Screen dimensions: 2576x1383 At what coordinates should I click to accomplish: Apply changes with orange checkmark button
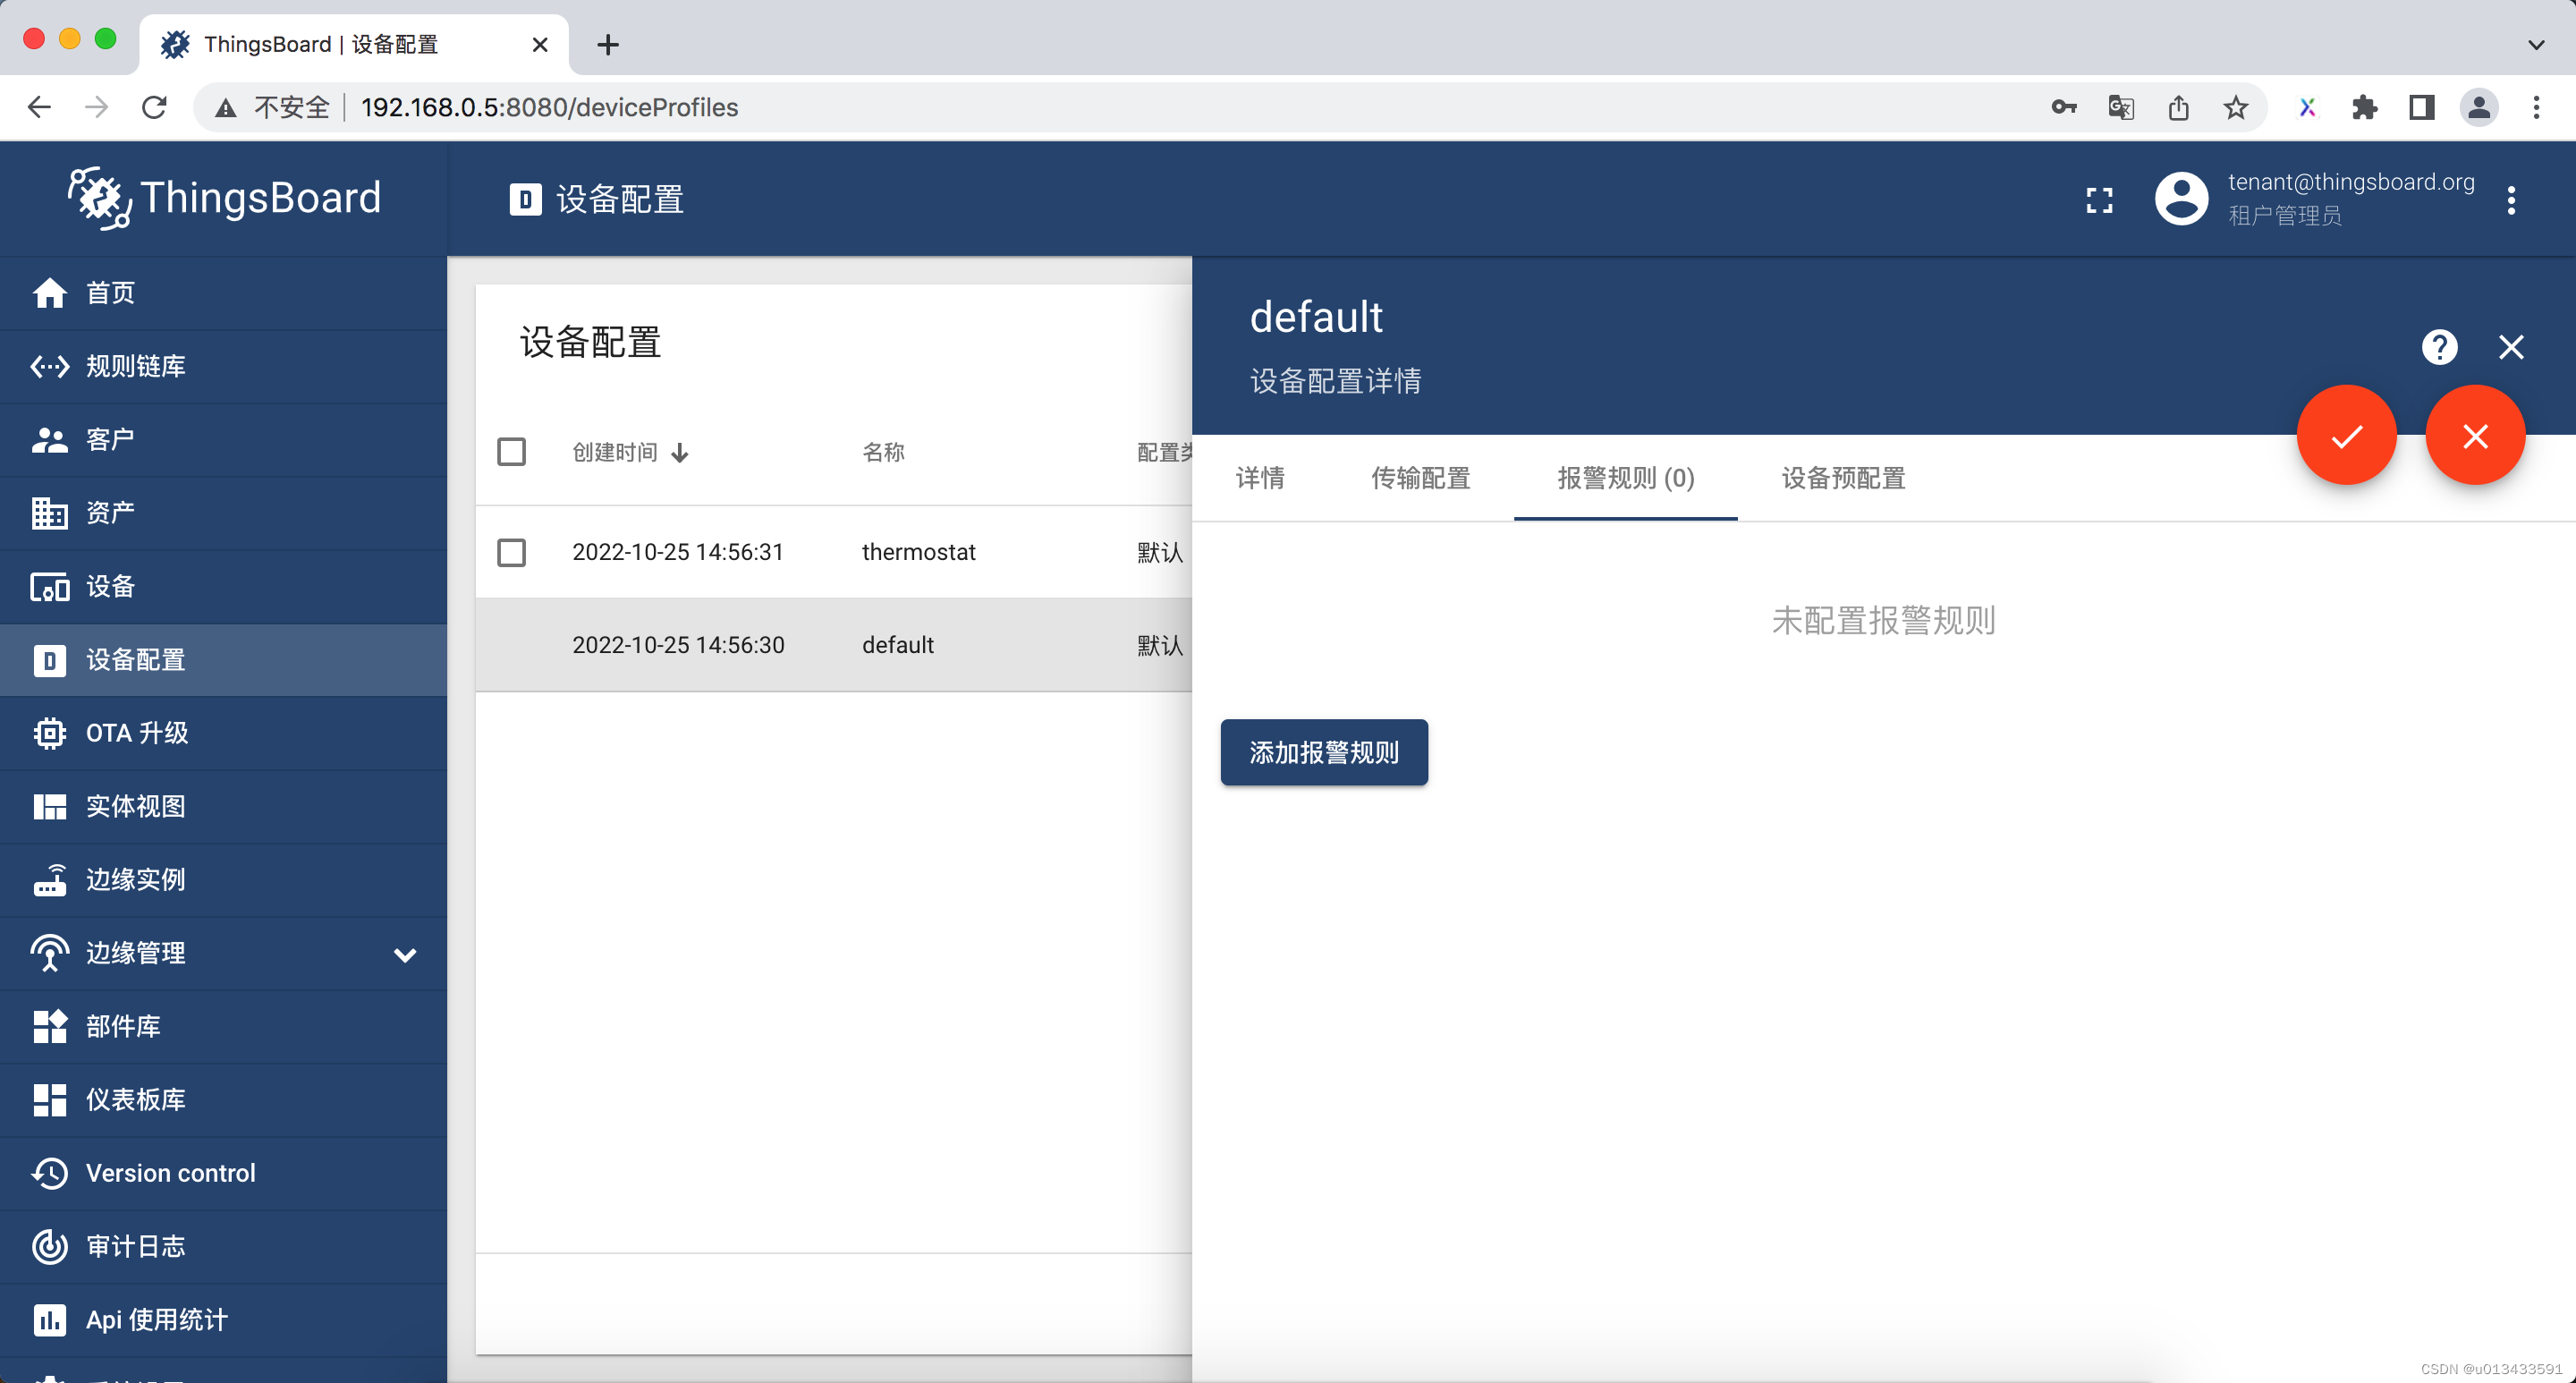pos(2346,435)
